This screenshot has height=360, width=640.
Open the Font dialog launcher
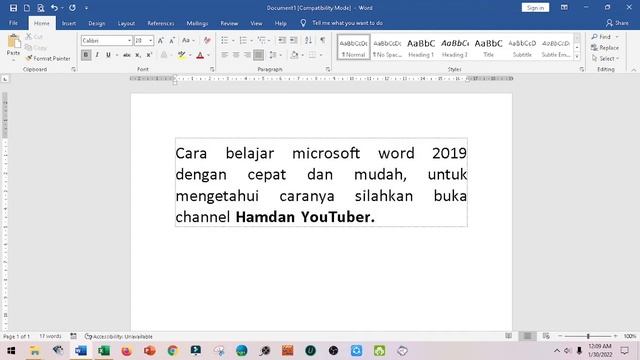212,69
